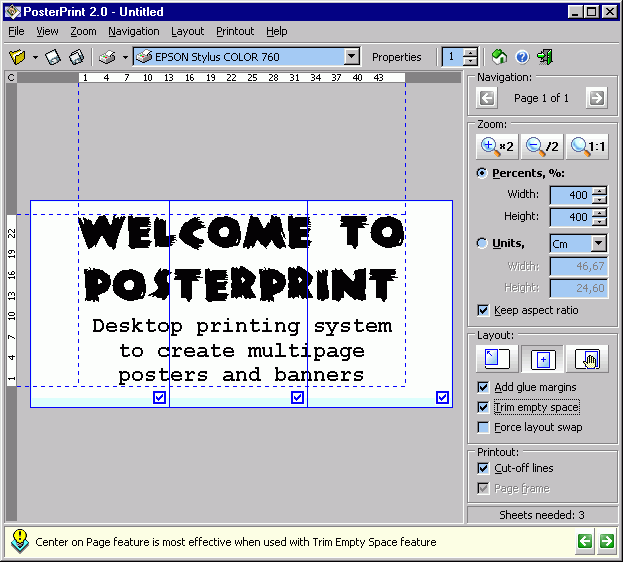The height and width of the screenshot is (562, 623).
Task: Click the percent Height field
Action: point(571,217)
